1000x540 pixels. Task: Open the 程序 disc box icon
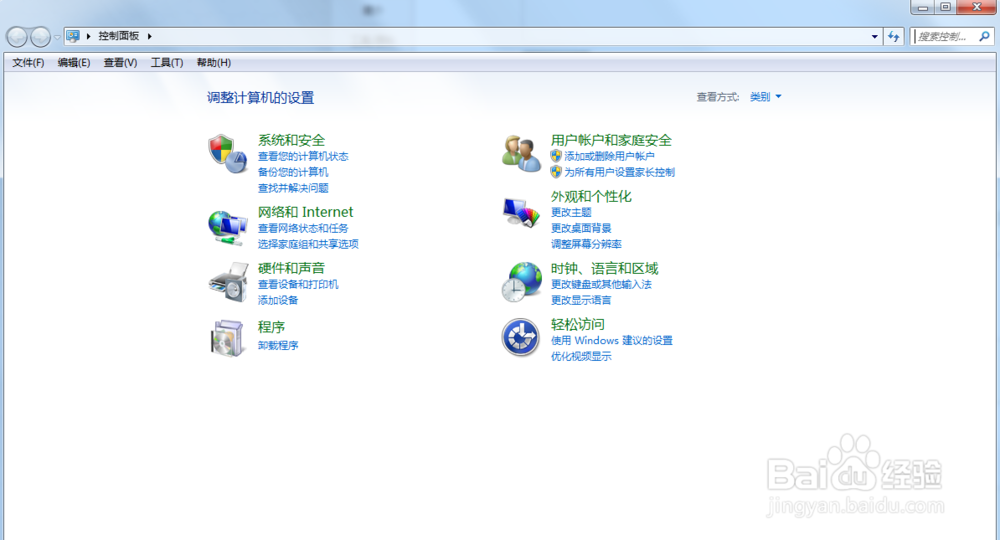228,338
